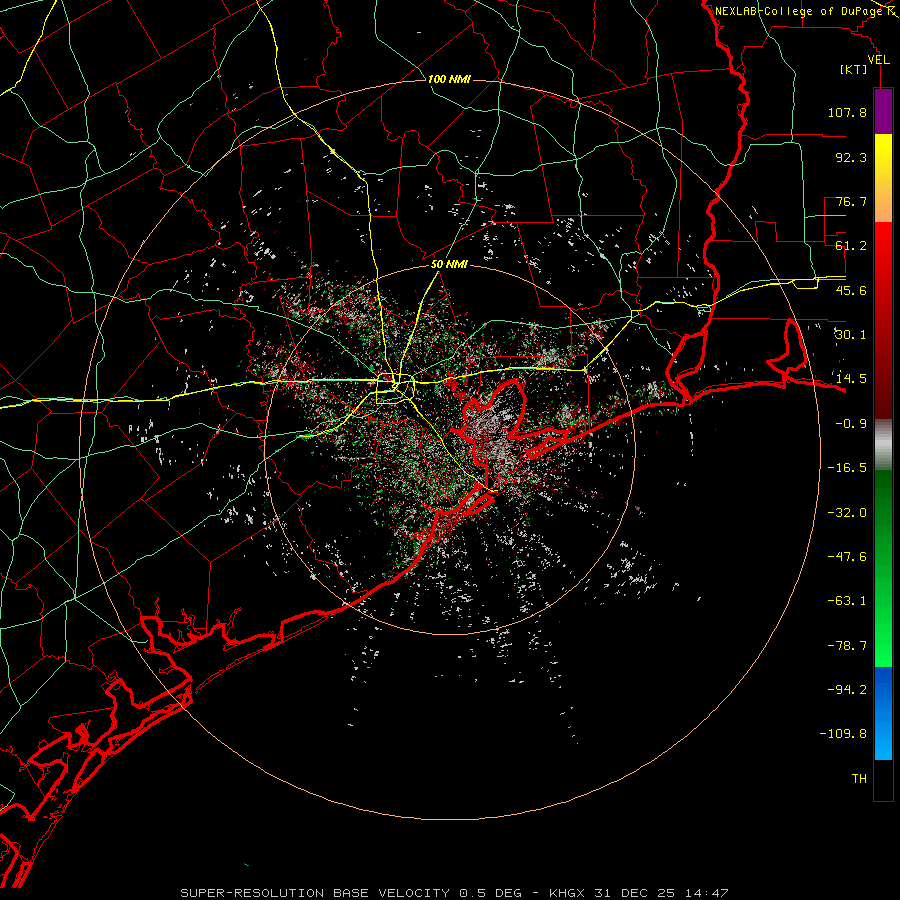Pick the red band of the velocity scale

(x=883, y=320)
